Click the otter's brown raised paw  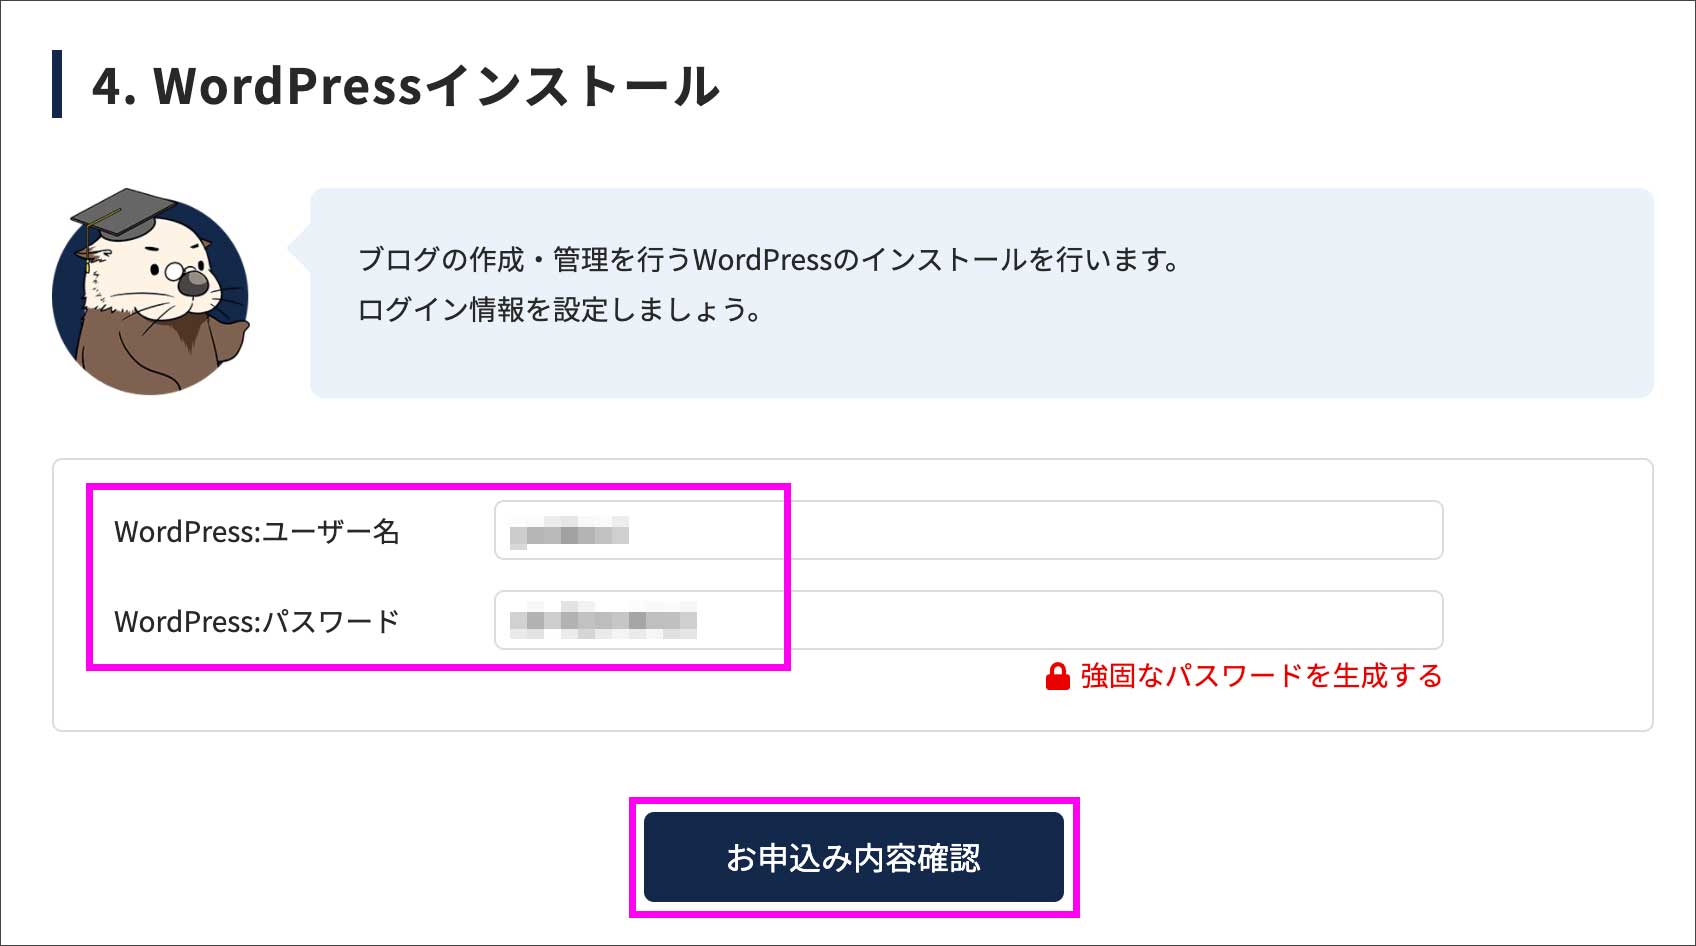coord(233,341)
